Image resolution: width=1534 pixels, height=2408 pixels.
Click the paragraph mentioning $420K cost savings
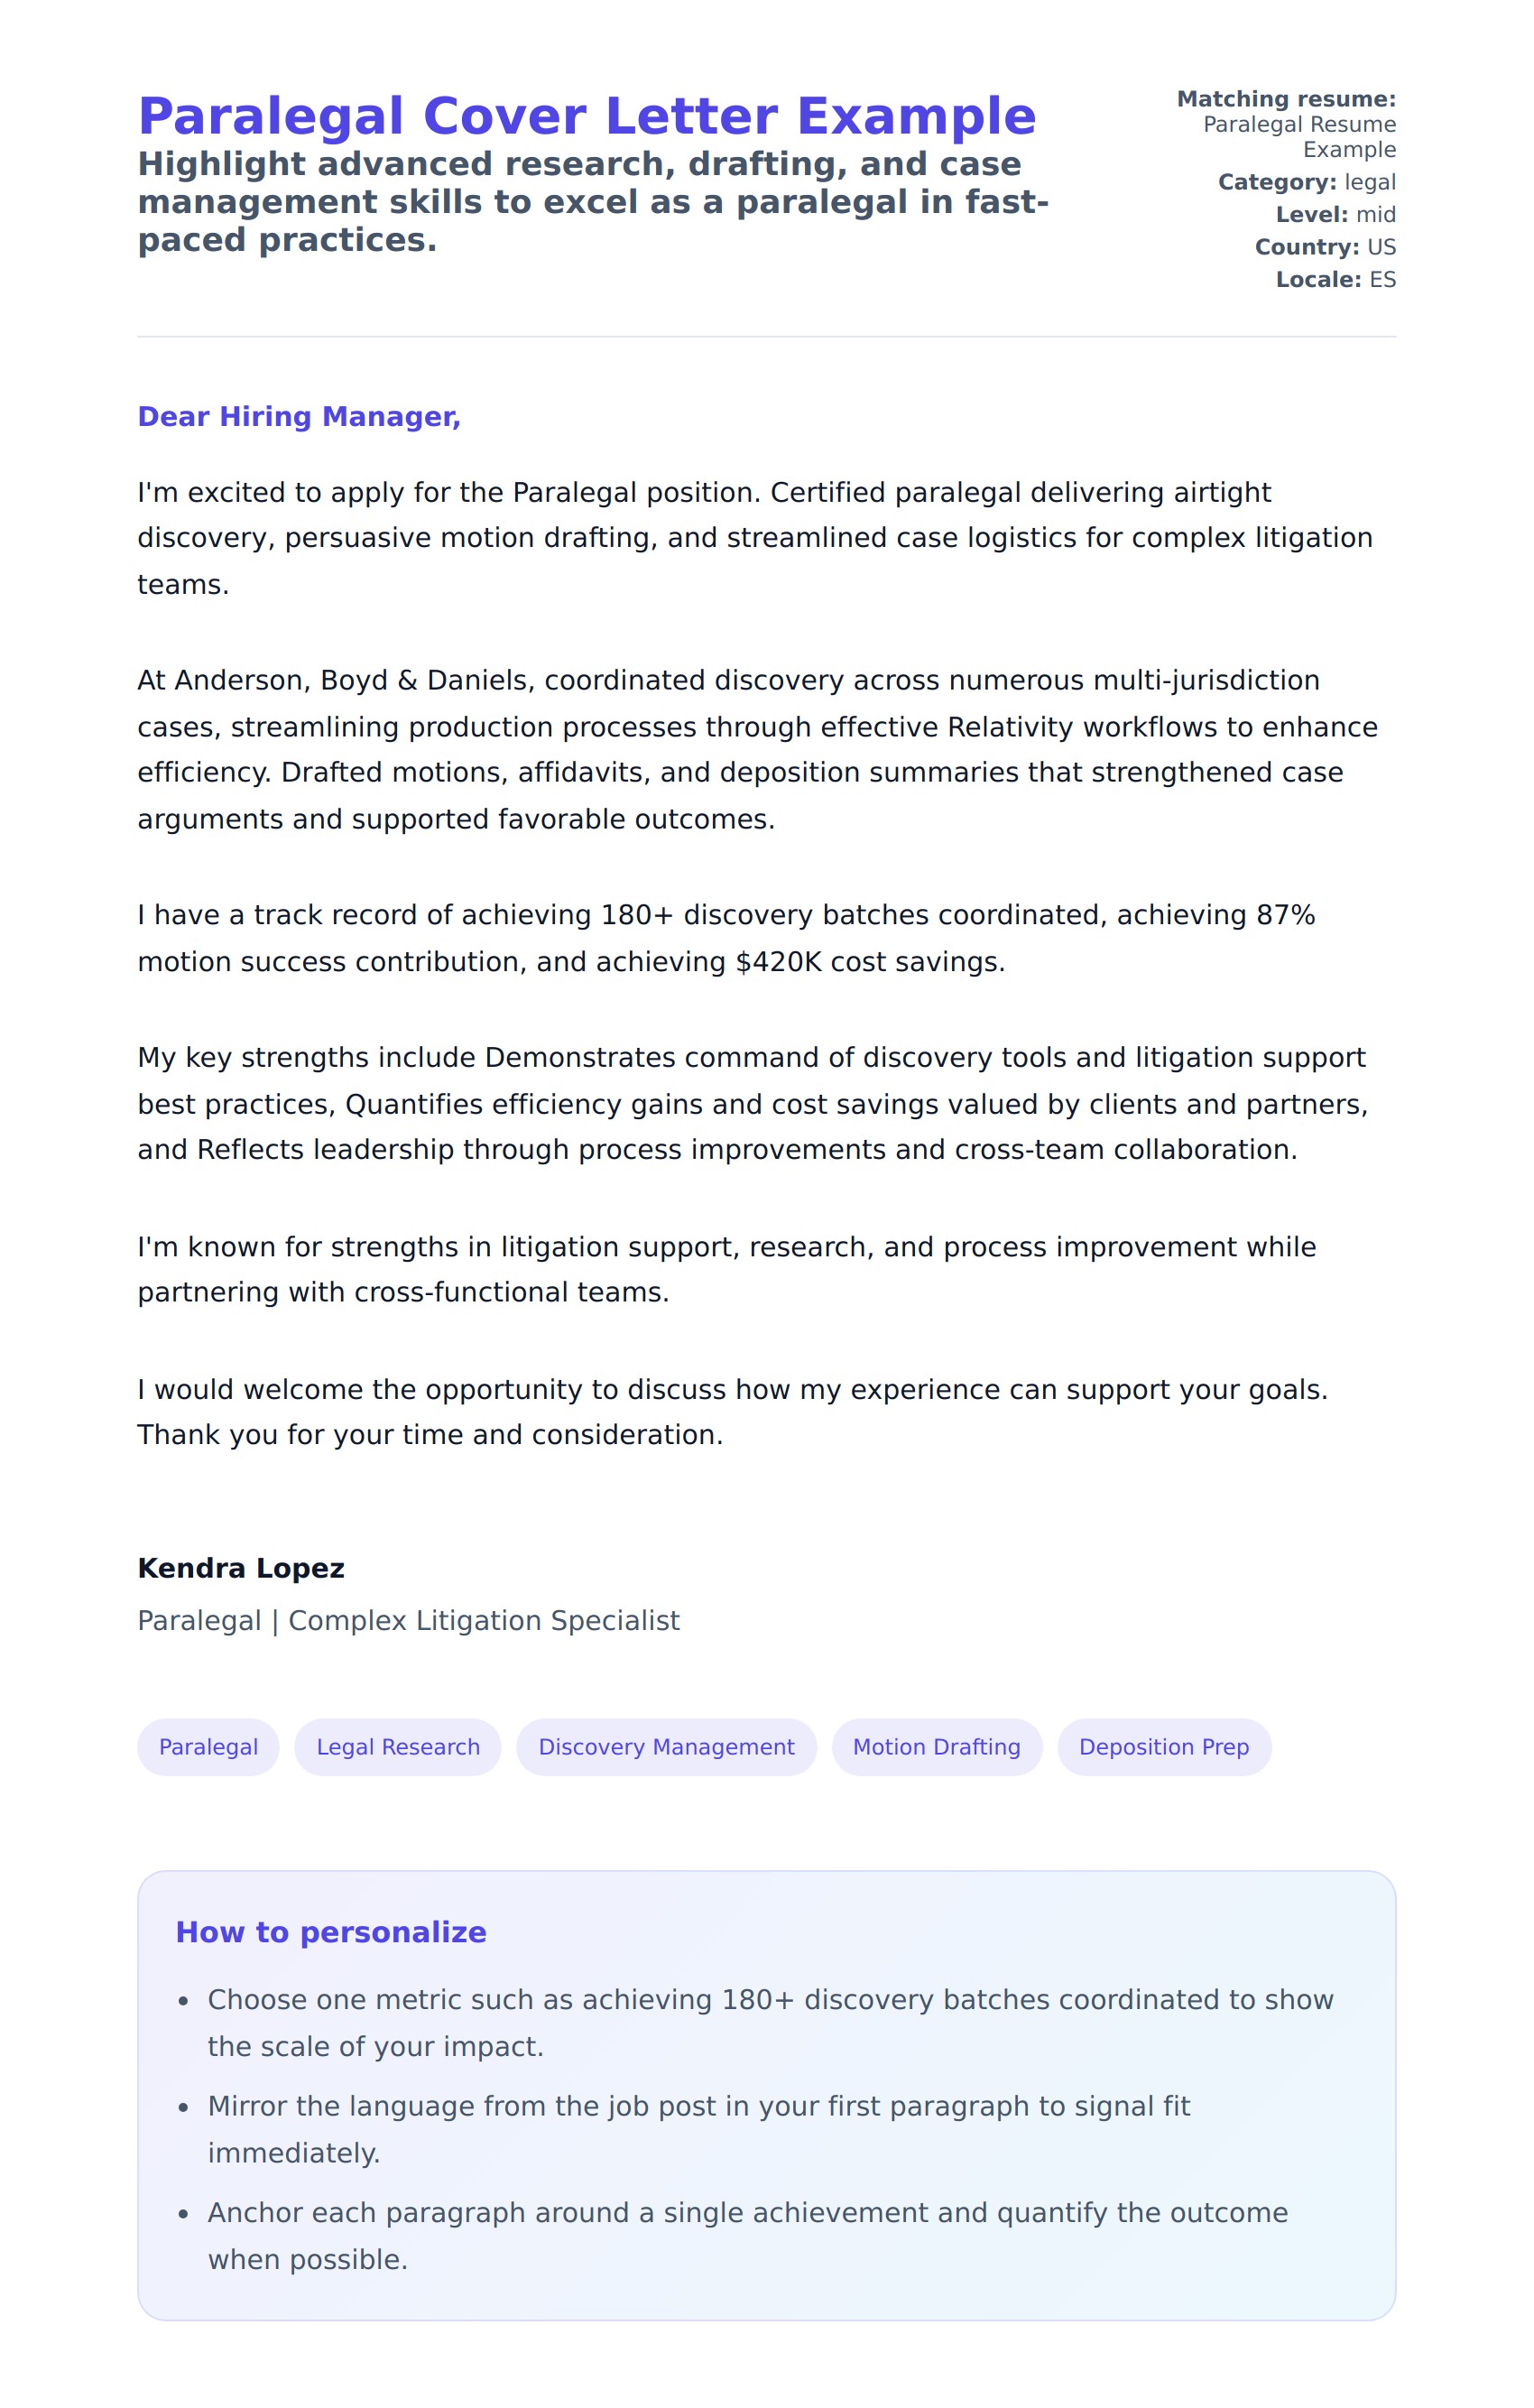pos(726,938)
